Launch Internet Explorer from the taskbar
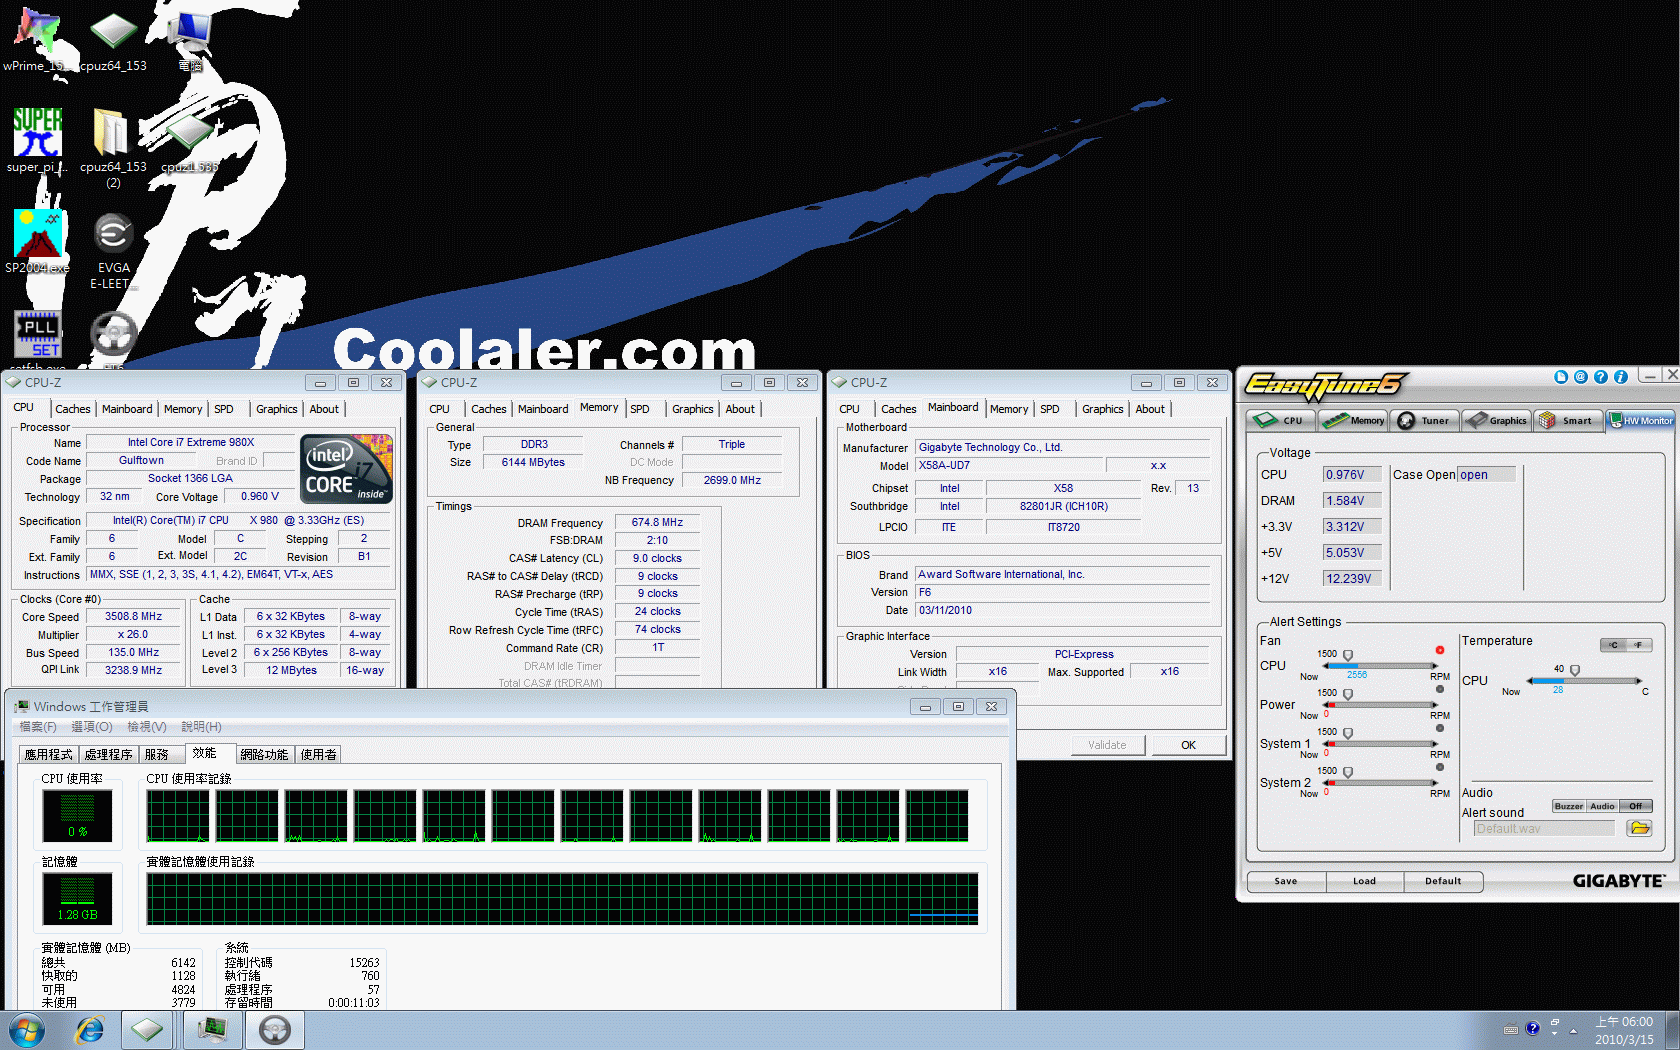 [90, 1030]
